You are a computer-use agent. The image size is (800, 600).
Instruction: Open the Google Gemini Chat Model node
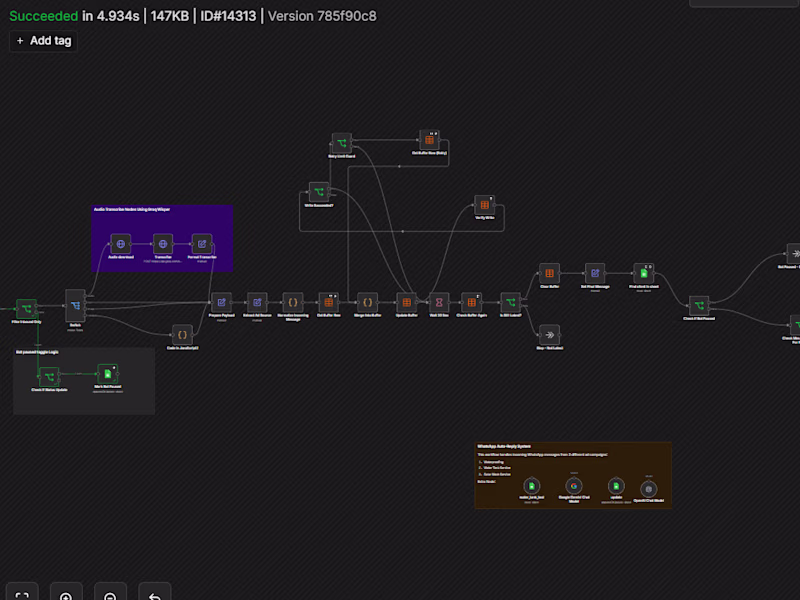574,486
